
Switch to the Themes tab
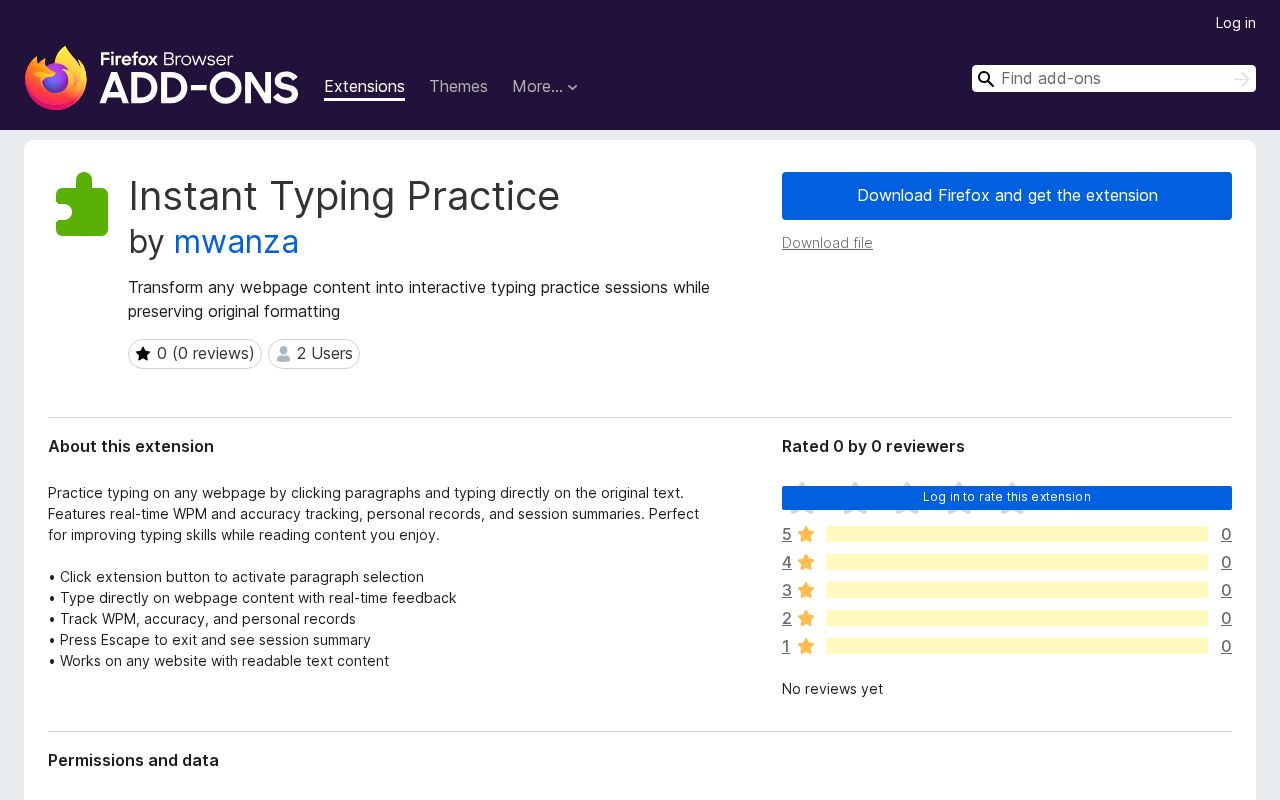tap(458, 86)
